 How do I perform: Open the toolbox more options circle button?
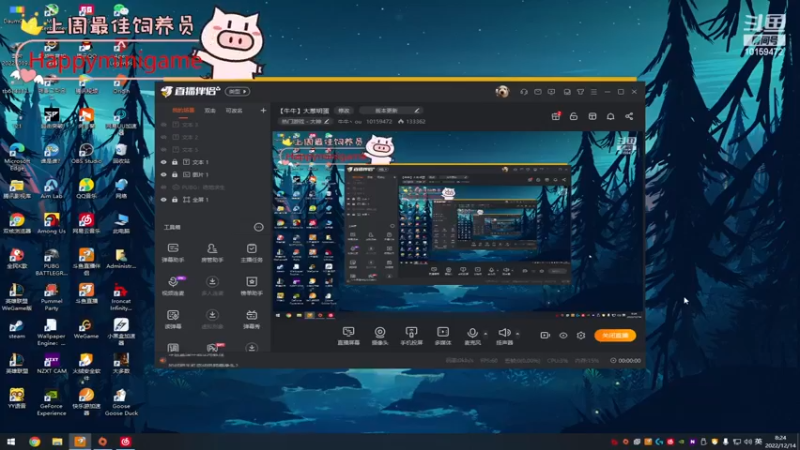point(259,227)
